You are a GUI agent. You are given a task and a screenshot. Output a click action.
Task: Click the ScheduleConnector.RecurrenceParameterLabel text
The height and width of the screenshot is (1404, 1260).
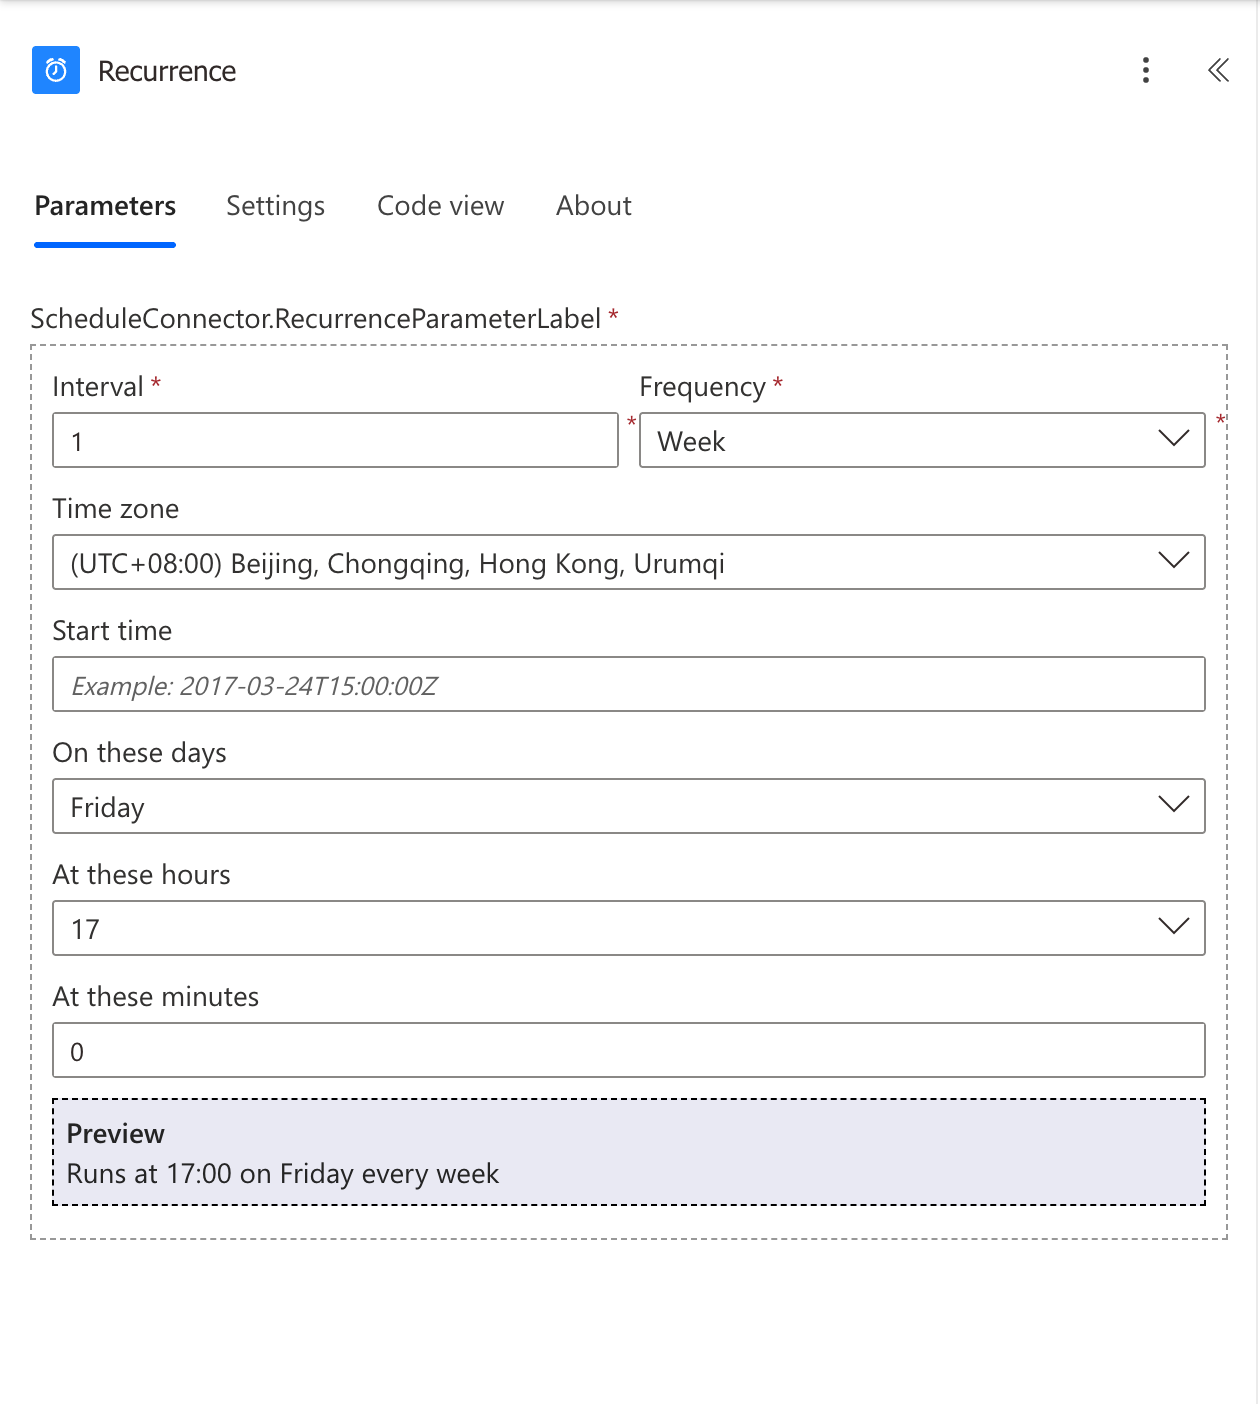(316, 319)
